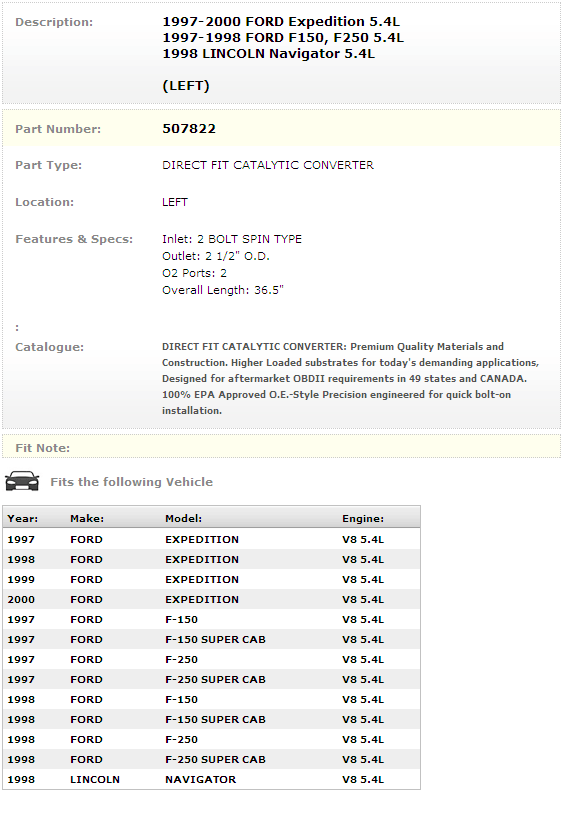Click the 1998 EXPEDITION model cell
The height and width of the screenshot is (819, 570).
point(202,559)
